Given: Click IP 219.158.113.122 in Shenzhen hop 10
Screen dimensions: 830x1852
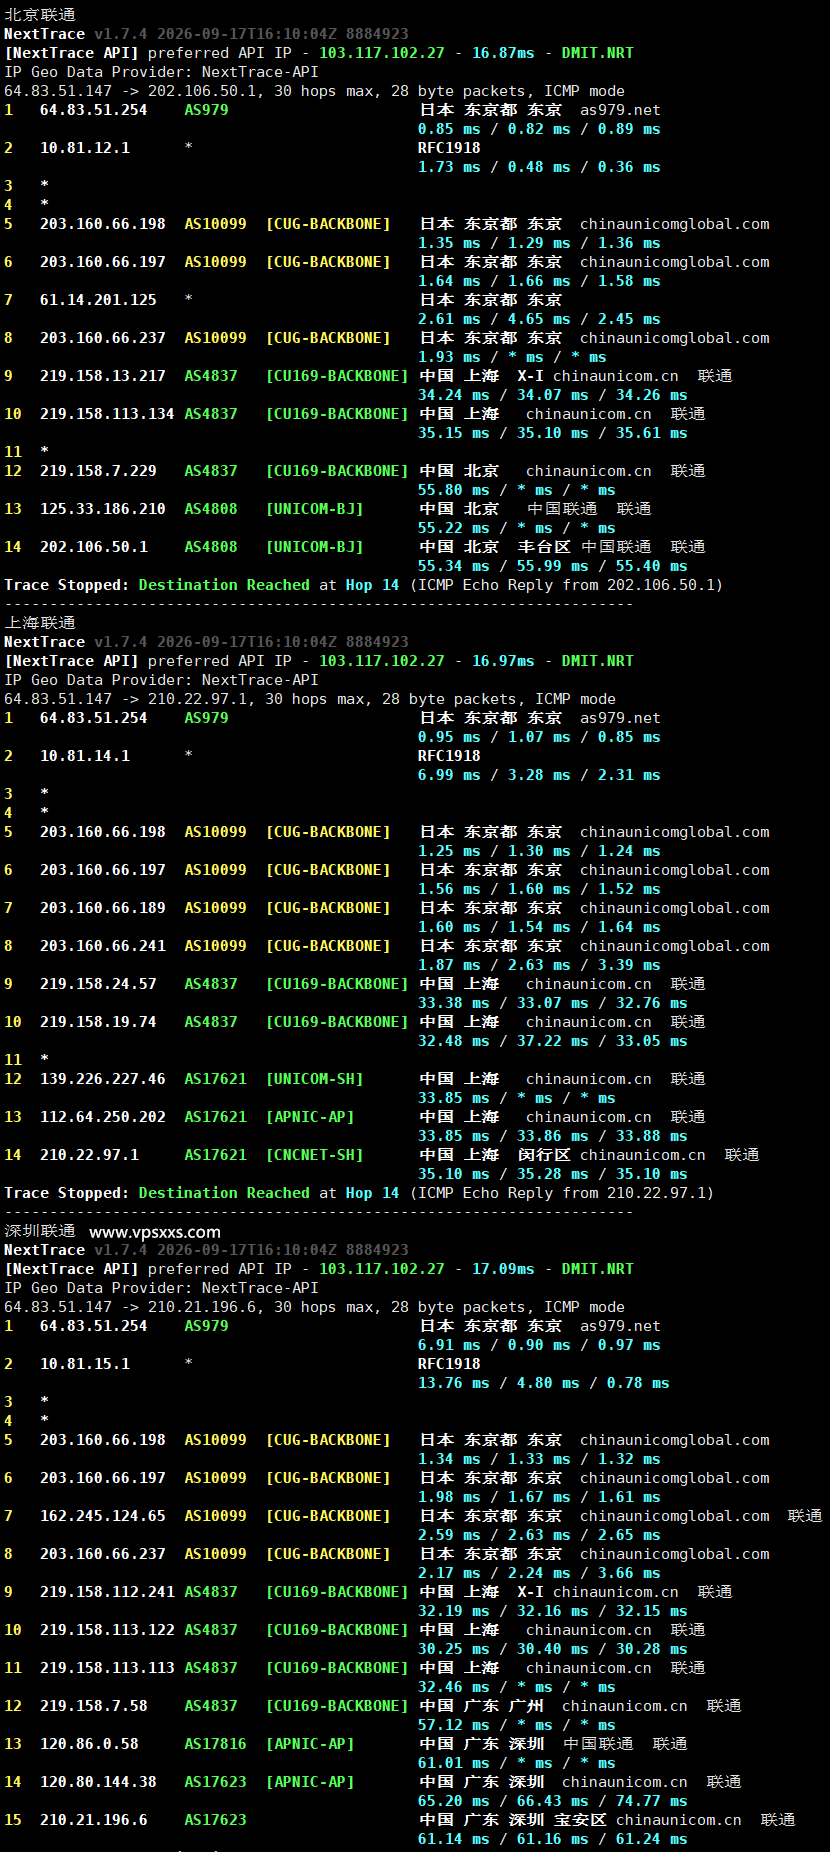Looking at the screenshot, I should click(x=107, y=1630).
